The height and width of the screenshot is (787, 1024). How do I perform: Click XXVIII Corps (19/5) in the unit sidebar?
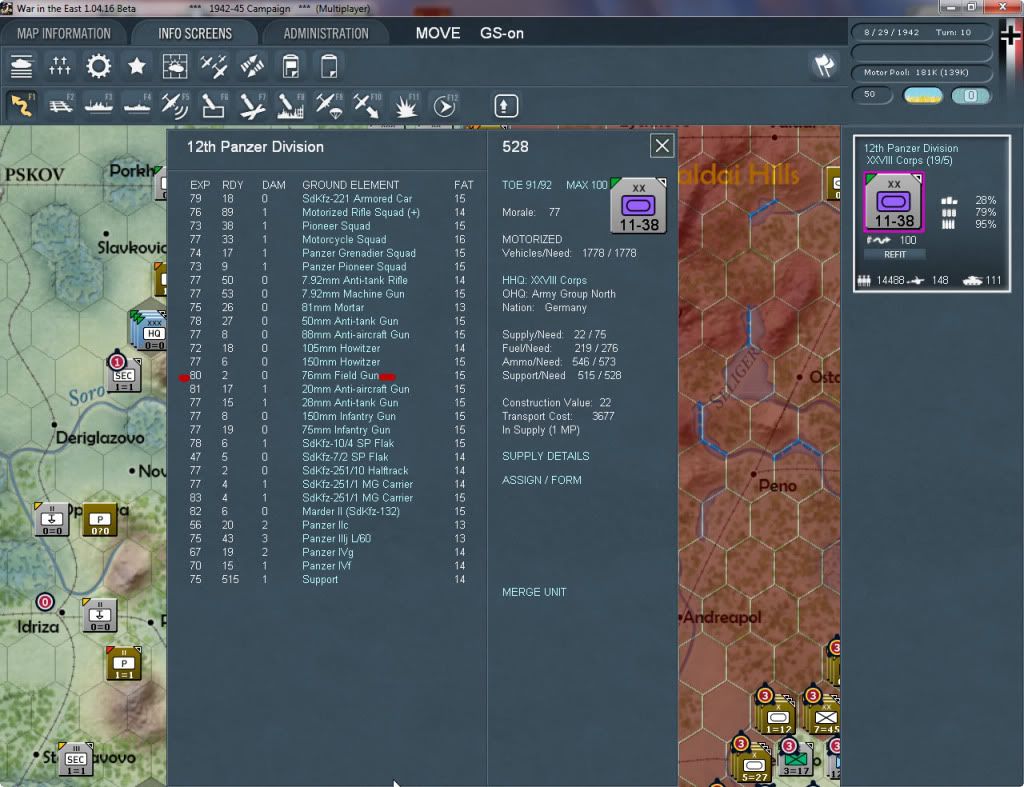pos(909,161)
